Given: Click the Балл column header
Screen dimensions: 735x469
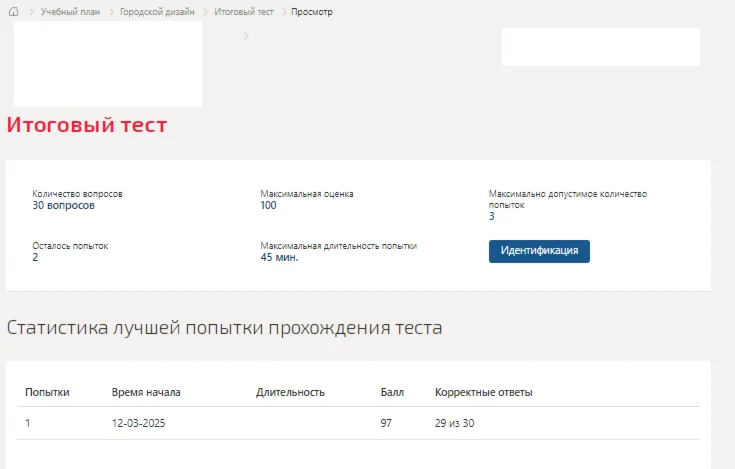Looking at the screenshot, I should click(392, 392).
